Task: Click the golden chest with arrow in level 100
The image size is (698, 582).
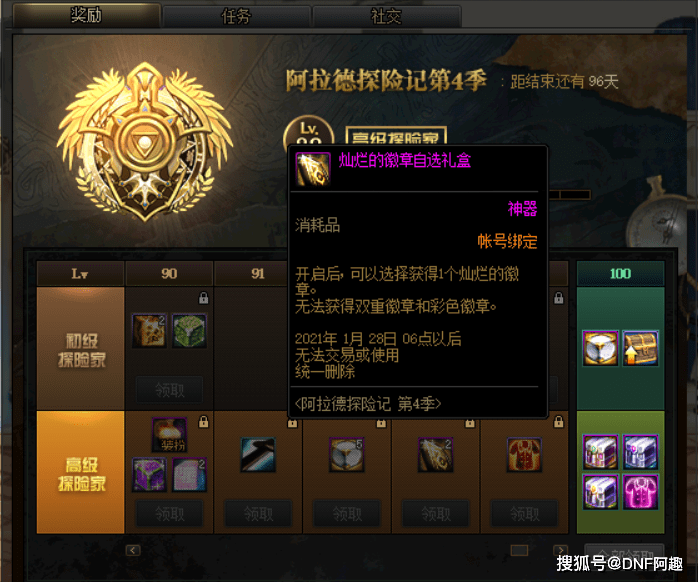Action: (640, 348)
